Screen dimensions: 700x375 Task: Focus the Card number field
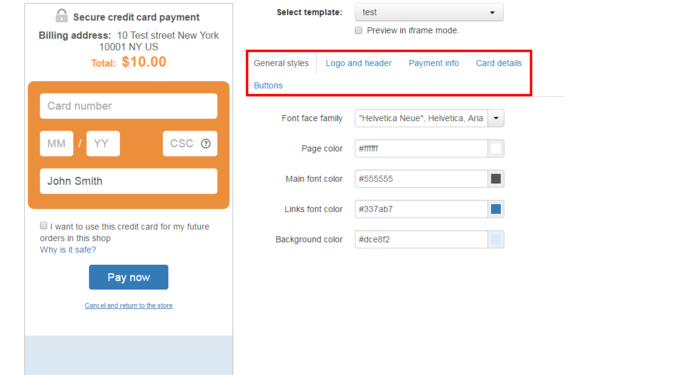click(x=129, y=106)
